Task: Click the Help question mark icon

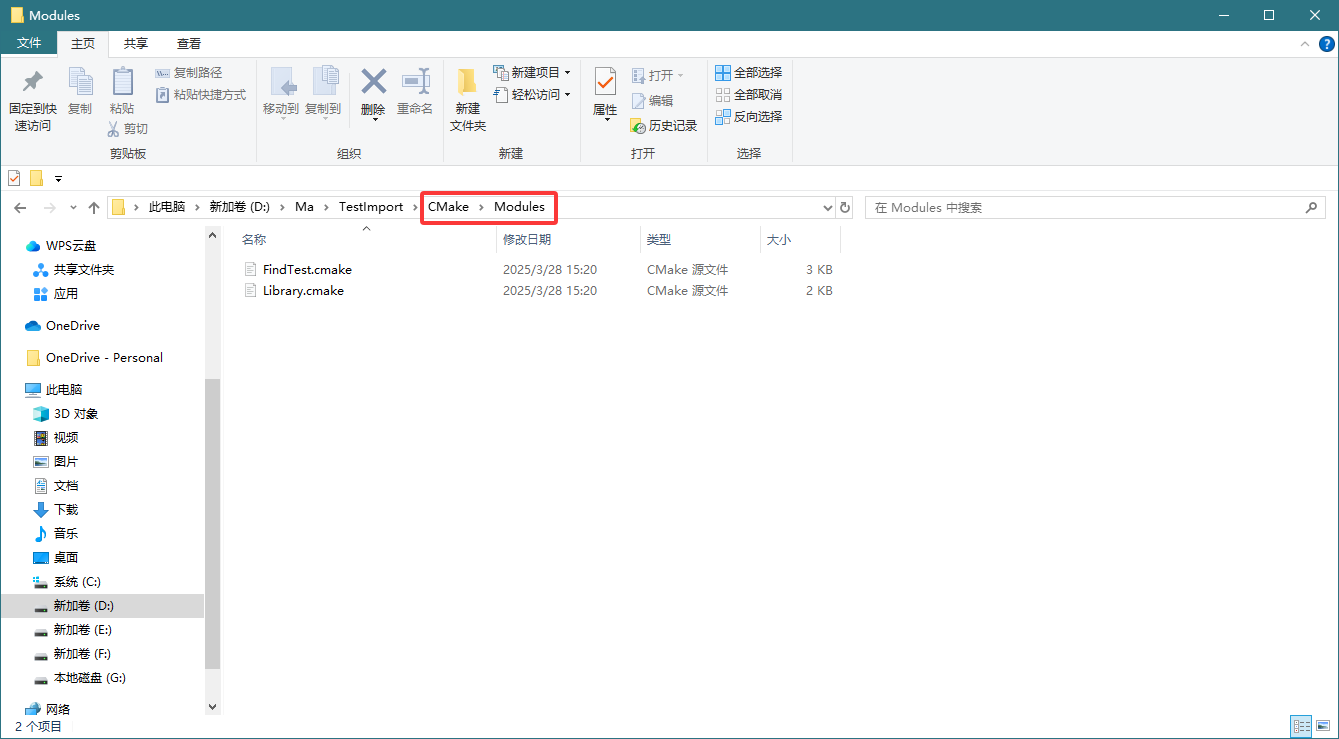Action: pyautogui.click(x=1326, y=44)
